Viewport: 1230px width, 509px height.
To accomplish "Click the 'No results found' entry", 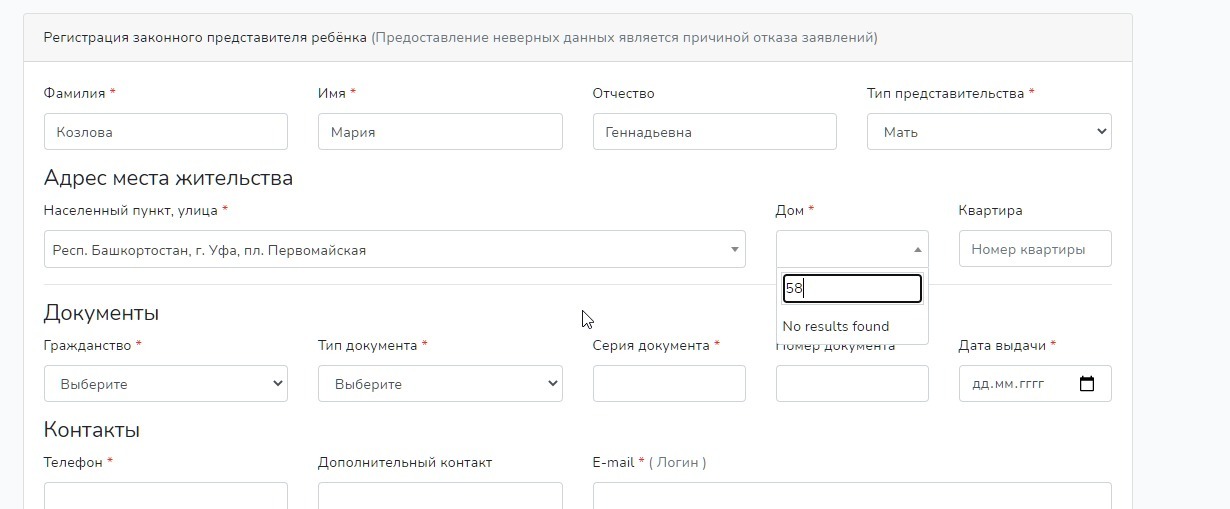I will point(836,326).
